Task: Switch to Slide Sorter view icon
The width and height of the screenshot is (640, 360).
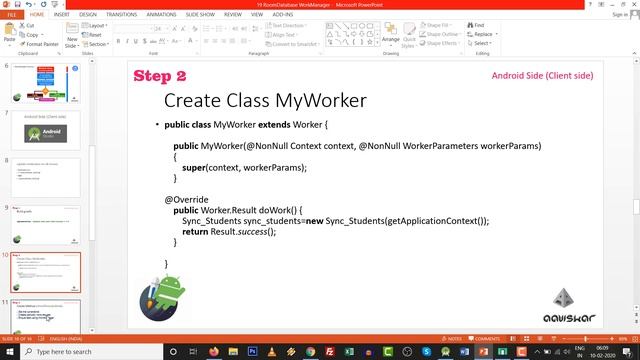Action: pos(527,339)
